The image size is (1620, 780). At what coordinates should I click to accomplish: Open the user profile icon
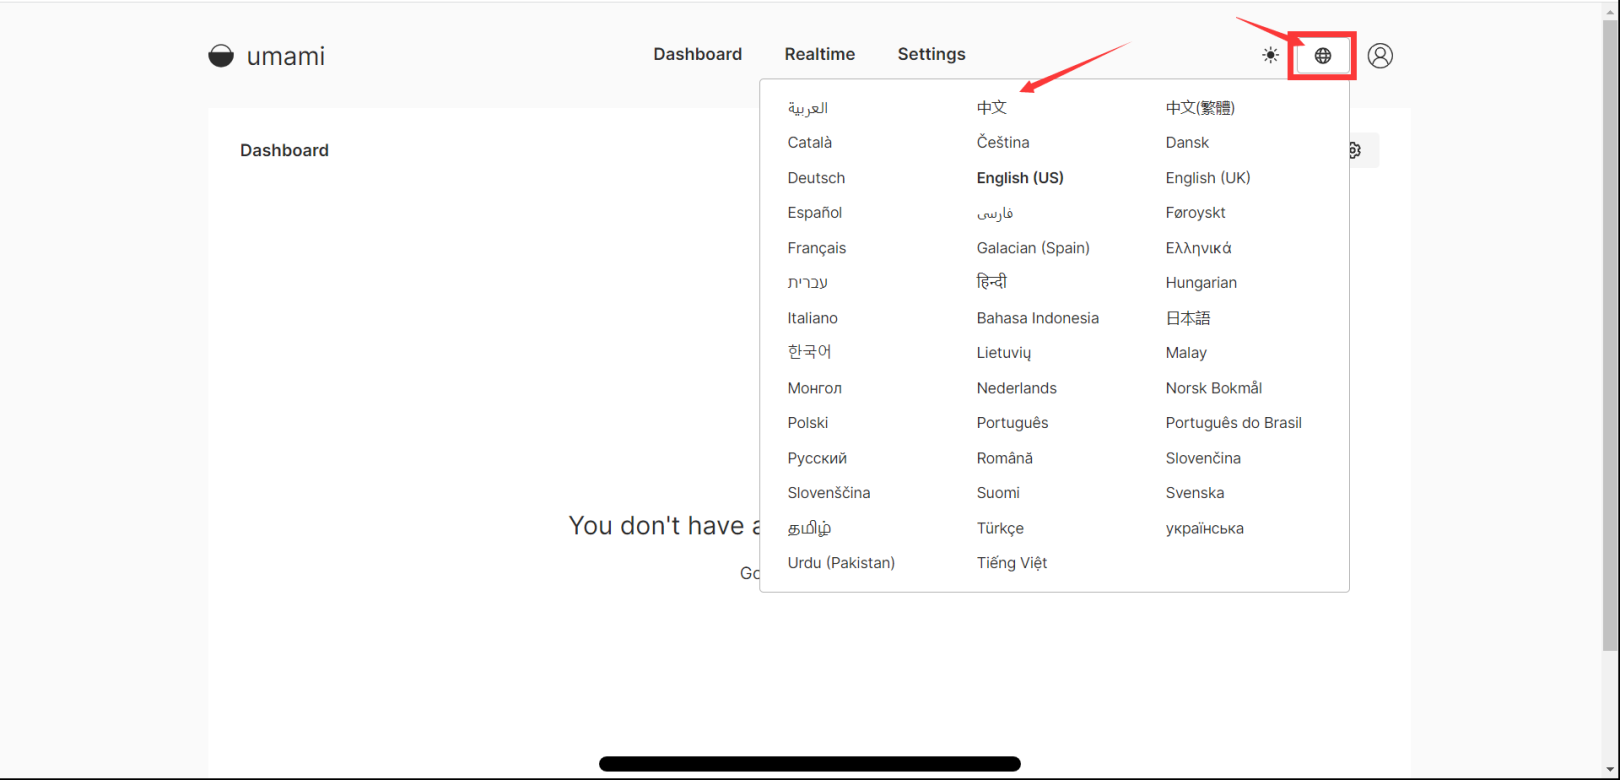[1380, 56]
